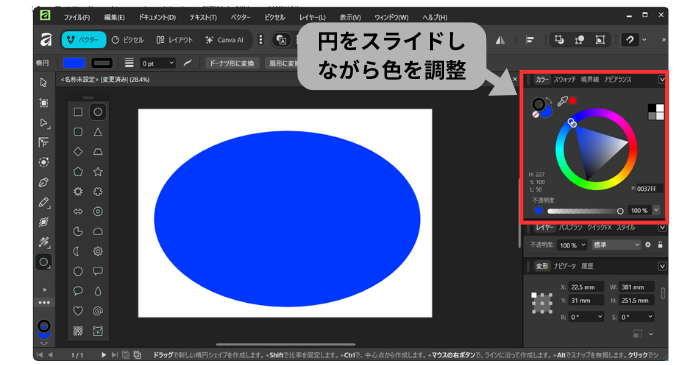The height and width of the screenshot is (365, 698).
Task: Pick the Star shape
Action: tap(98, 171)
